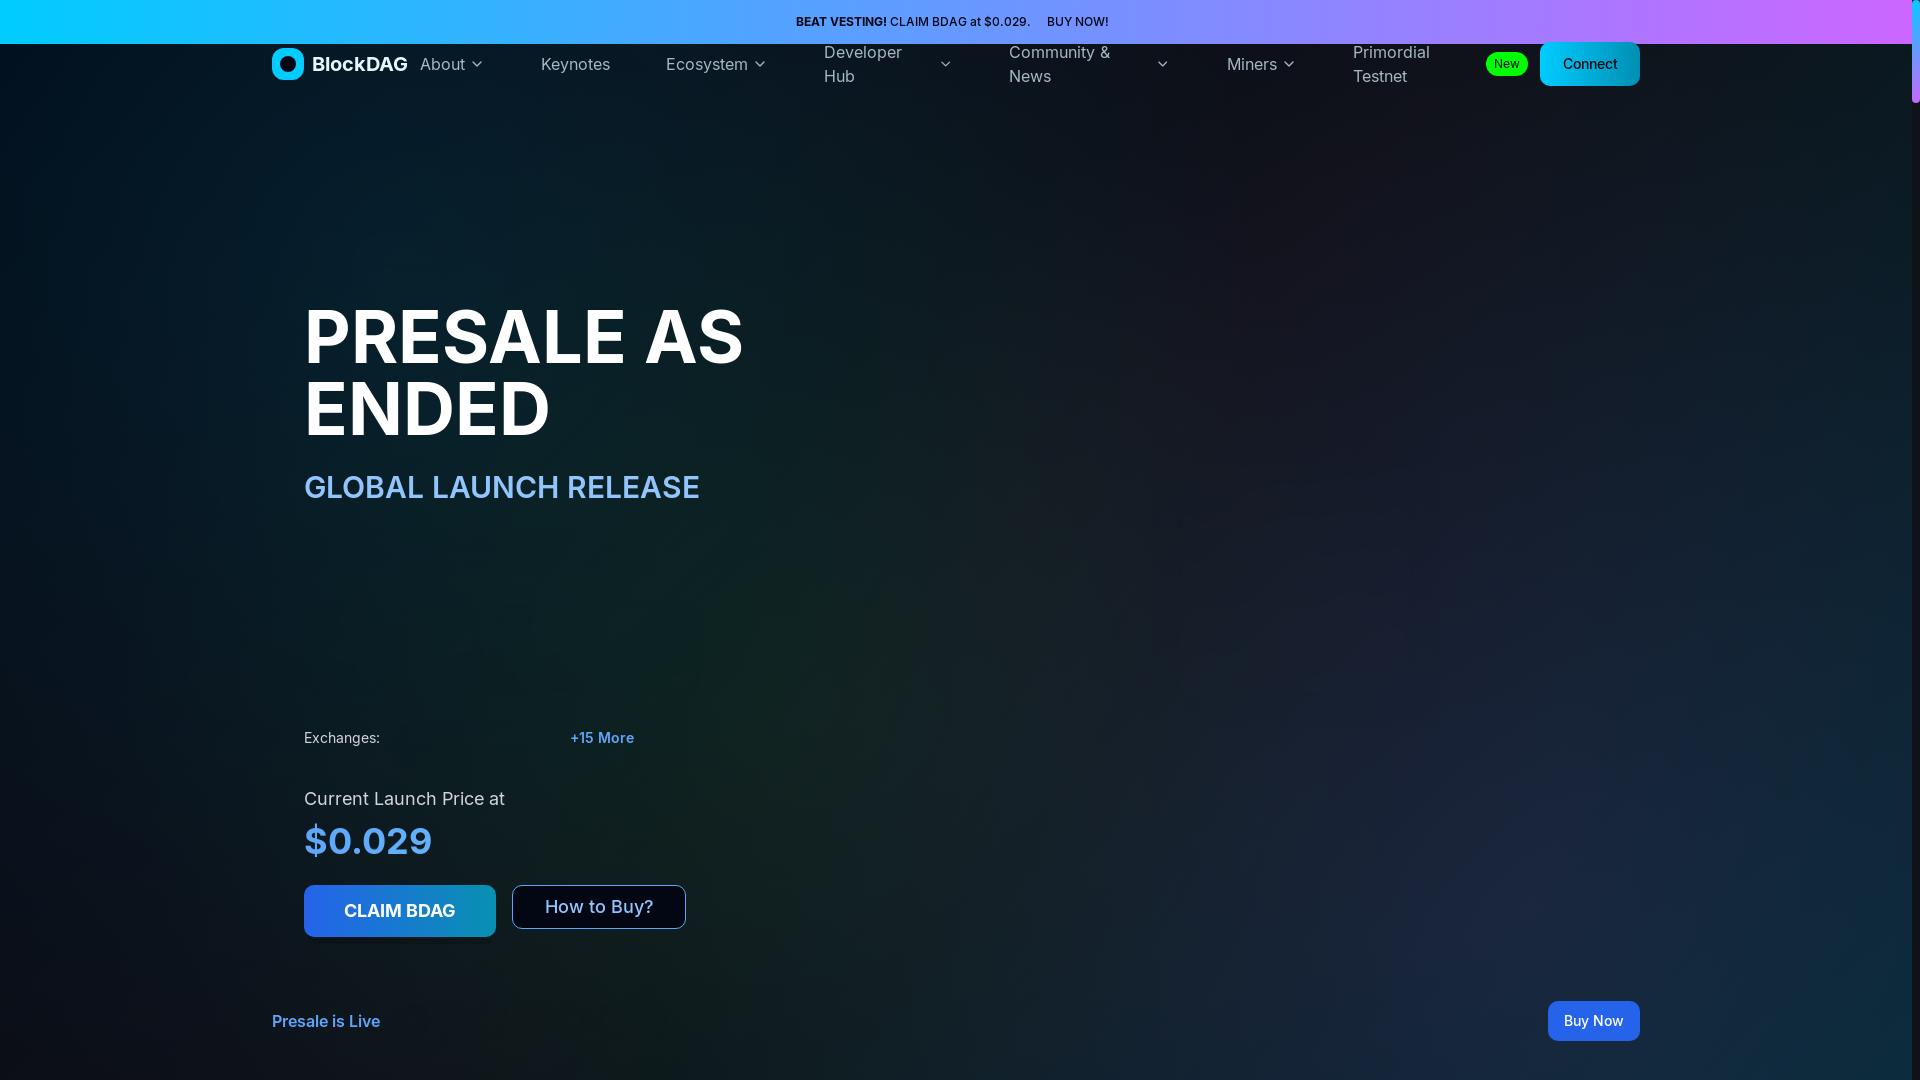
Task: Open the Community & News menu
Action: [x=1089, y=64]
